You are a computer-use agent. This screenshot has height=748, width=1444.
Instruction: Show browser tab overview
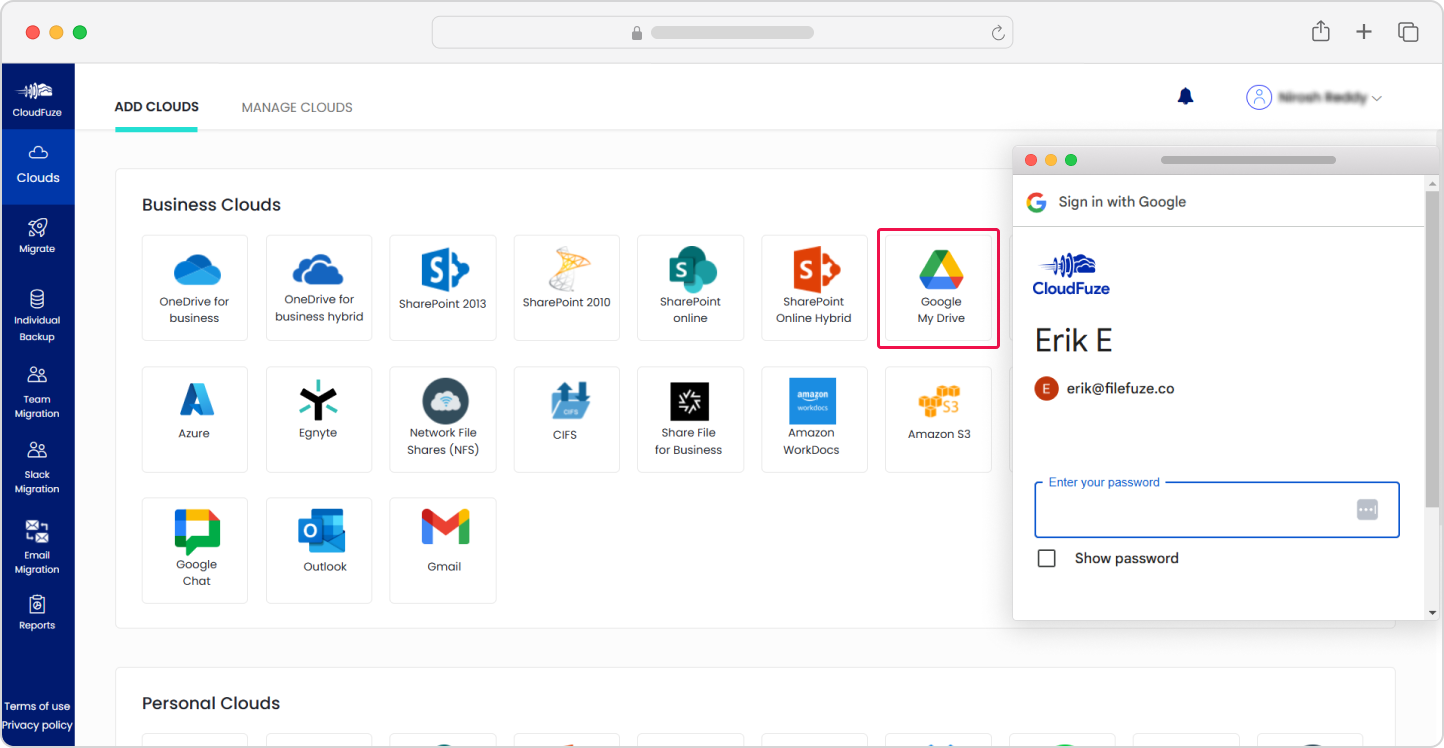1408,32
